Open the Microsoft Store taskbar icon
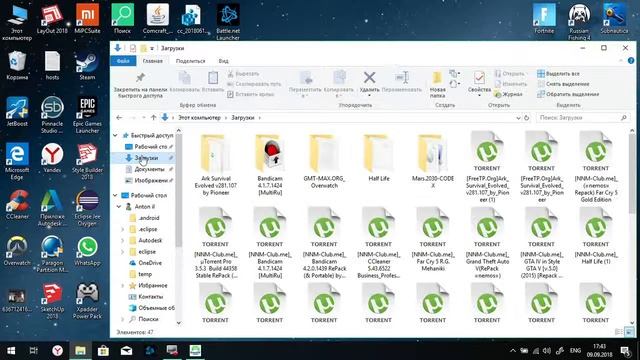 (x=103, y=351)
